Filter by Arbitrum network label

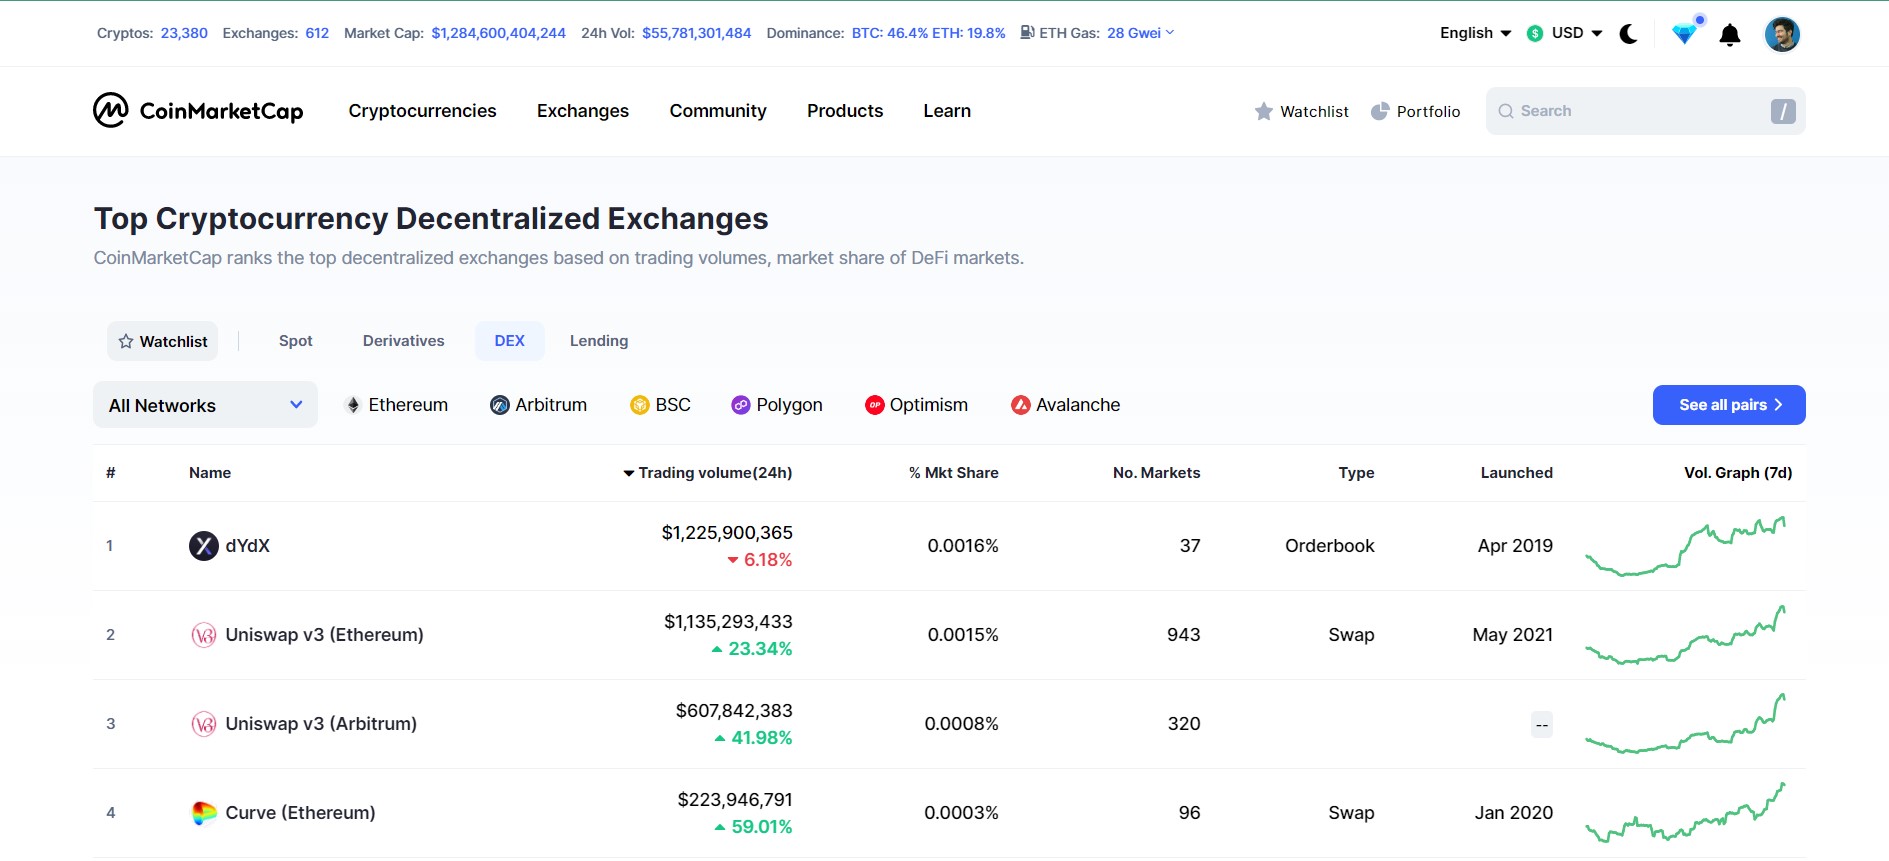(x=551, y=405)
